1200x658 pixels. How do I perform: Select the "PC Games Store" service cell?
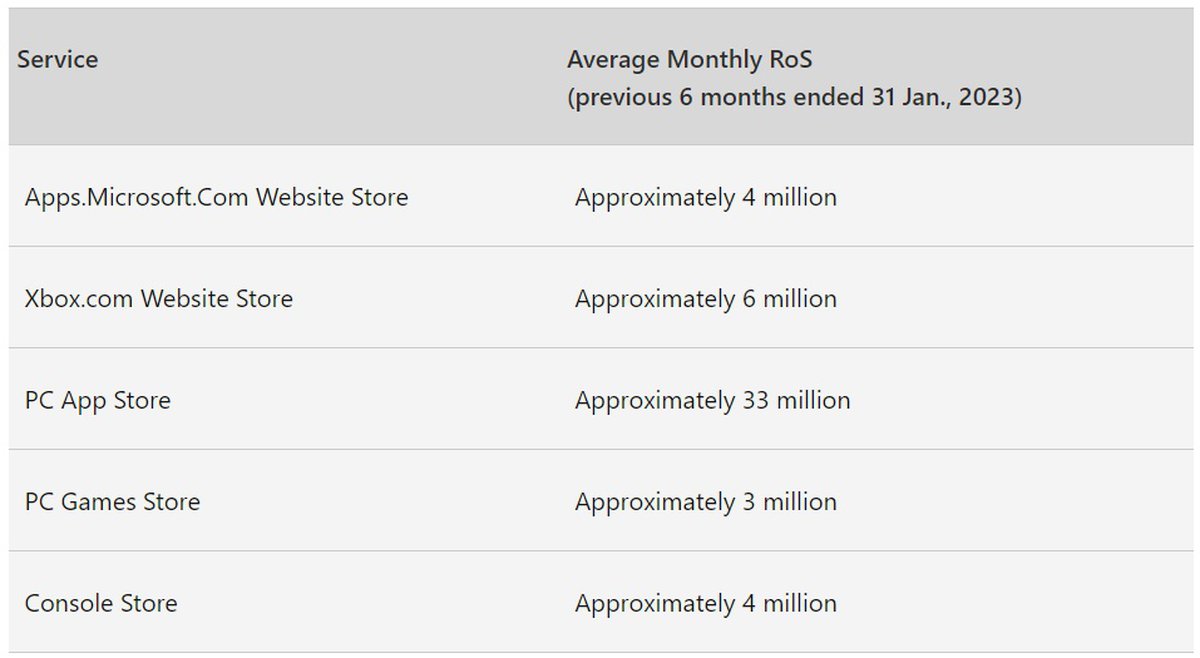pos(112,502)
